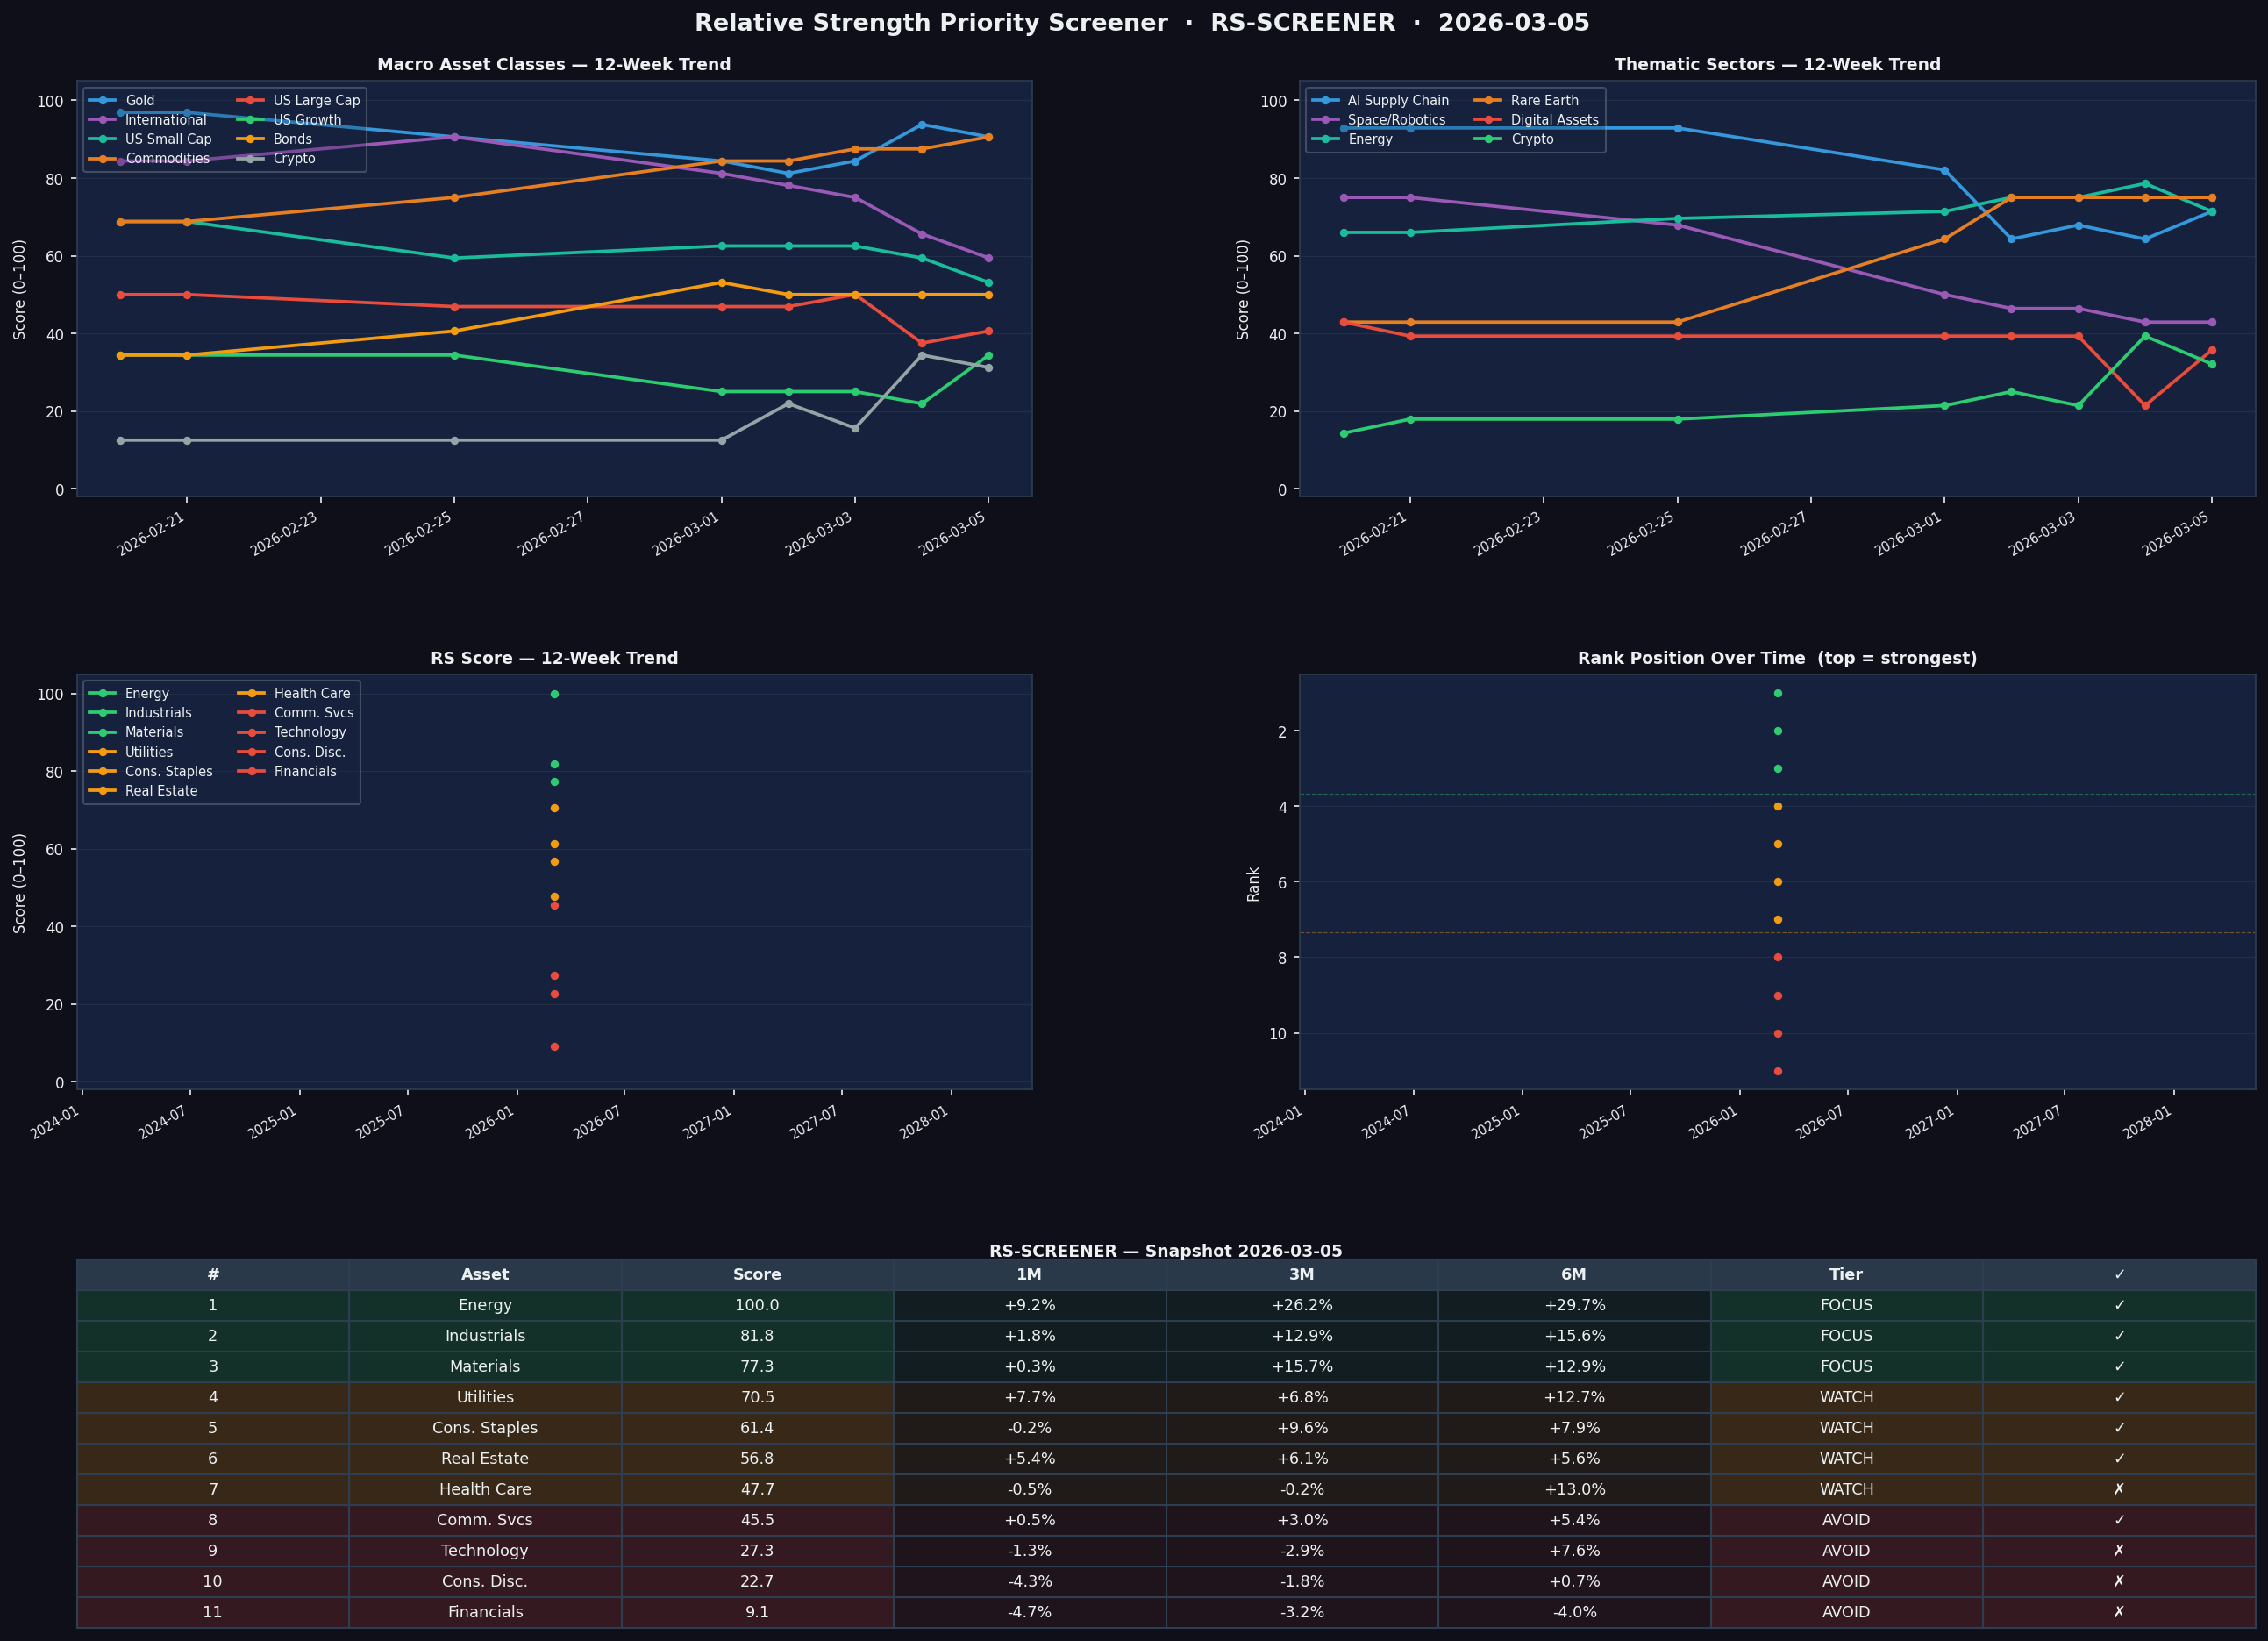Click the checkmark in the Energy row

coord(2119,1305)
